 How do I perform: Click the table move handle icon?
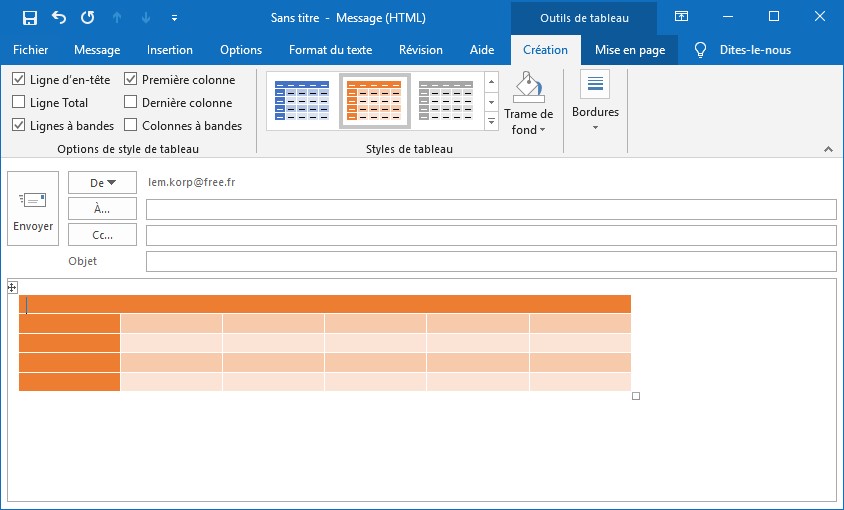click(12, 287)
